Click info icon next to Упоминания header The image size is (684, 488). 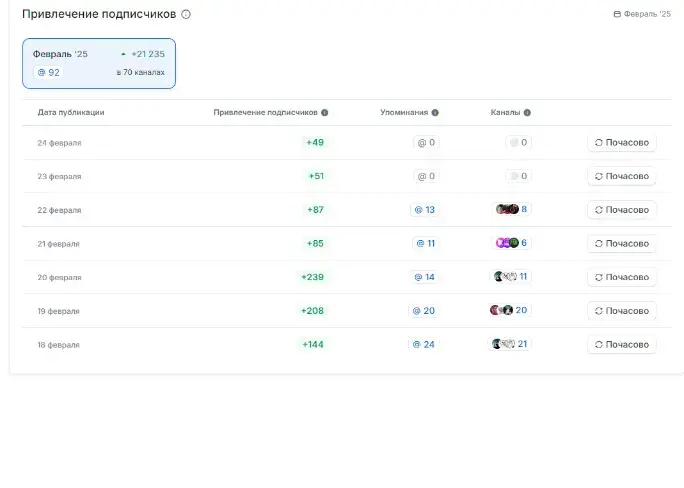(435, 113)
